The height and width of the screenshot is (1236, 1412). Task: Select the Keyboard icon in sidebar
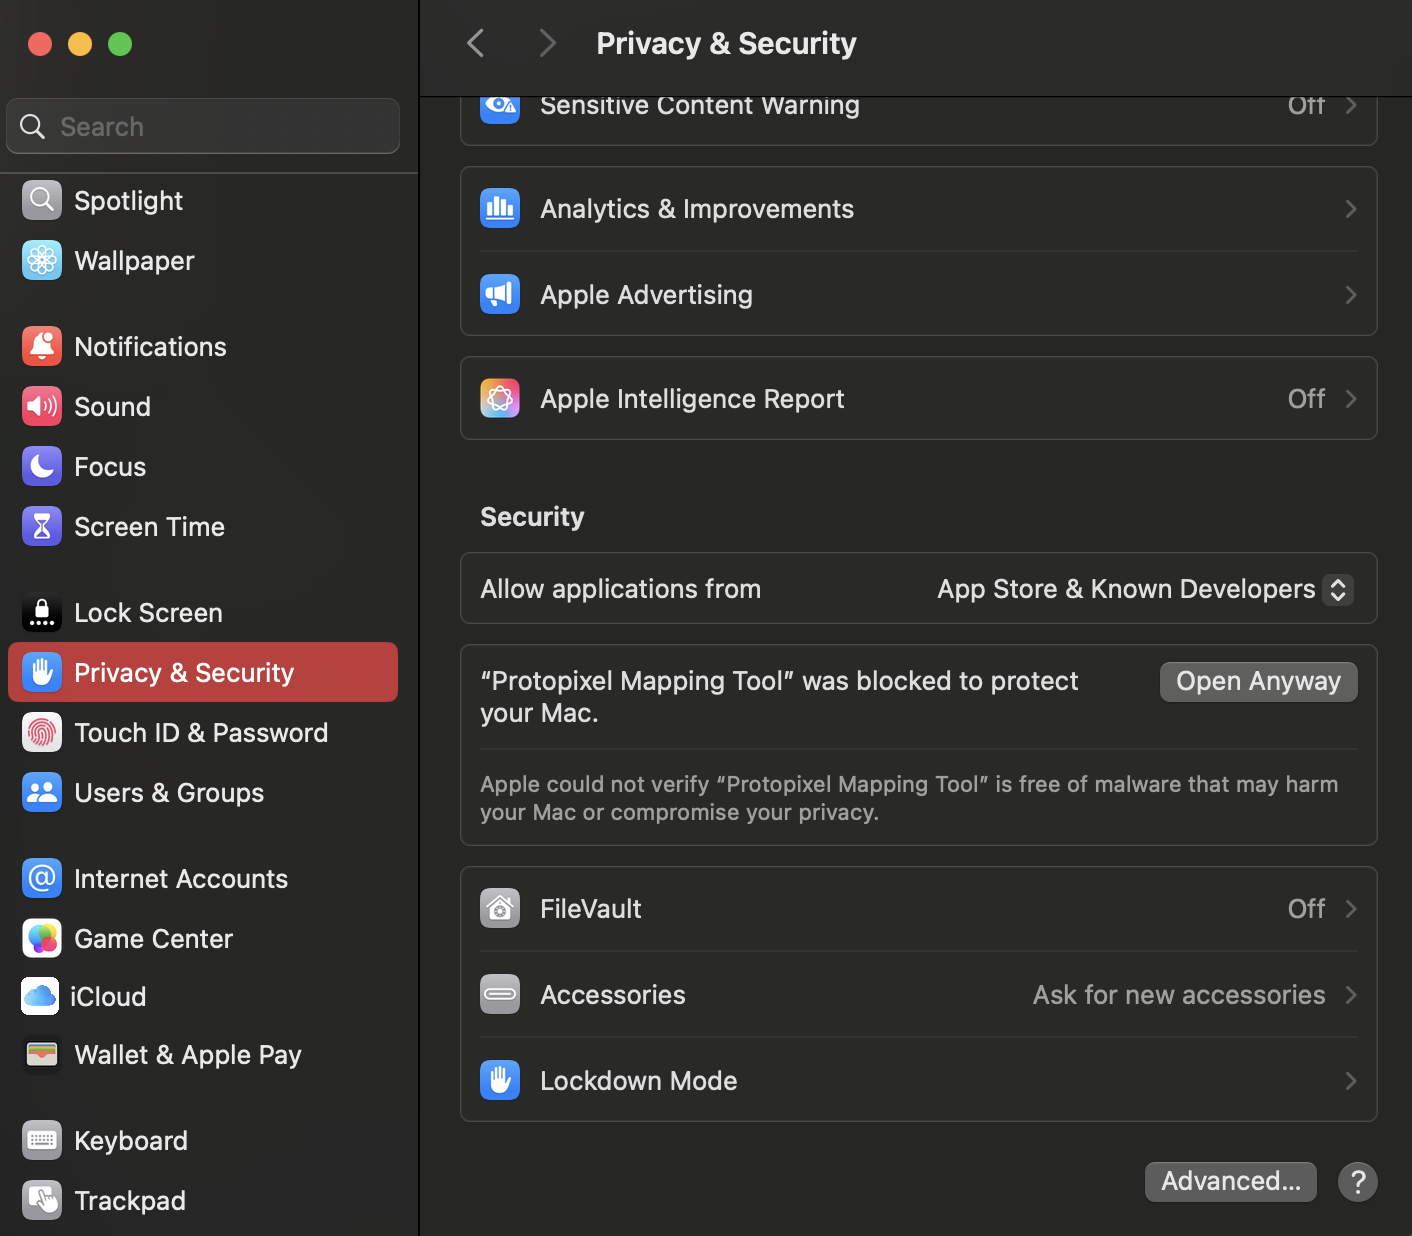coord(42,1141)
